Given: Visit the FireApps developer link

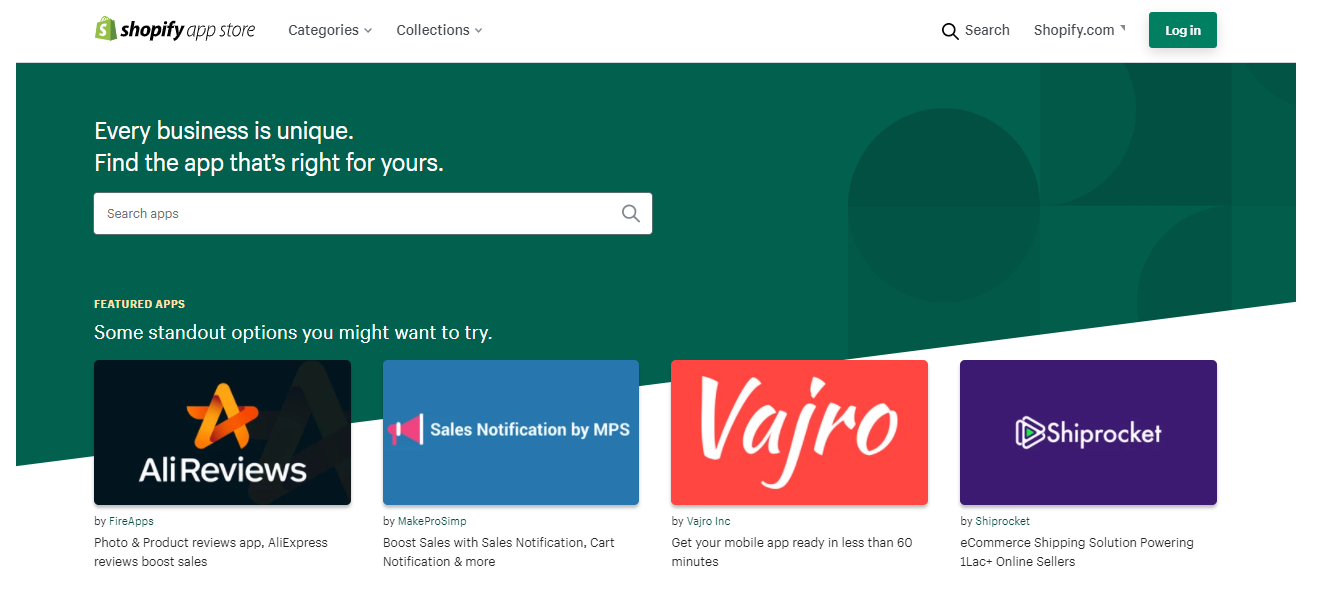Looking at the screenshot, I should [131, 521].
